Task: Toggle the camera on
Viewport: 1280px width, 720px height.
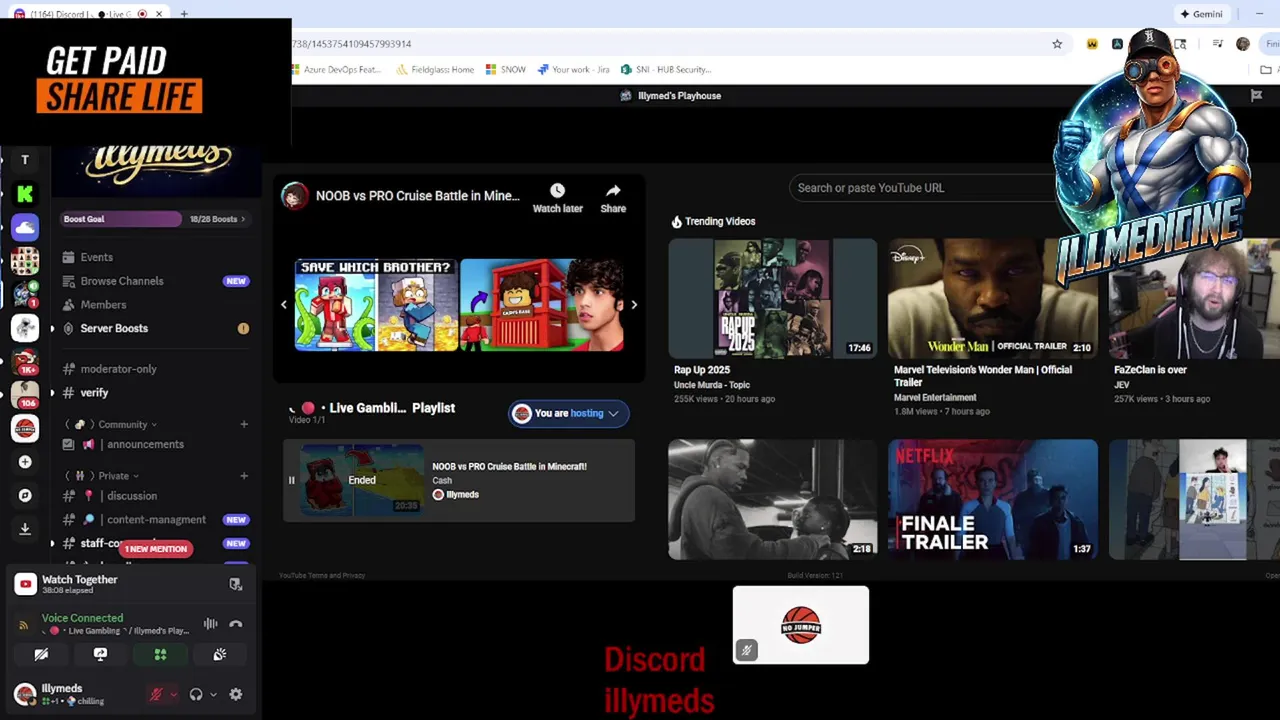Action: click(41, 654)
